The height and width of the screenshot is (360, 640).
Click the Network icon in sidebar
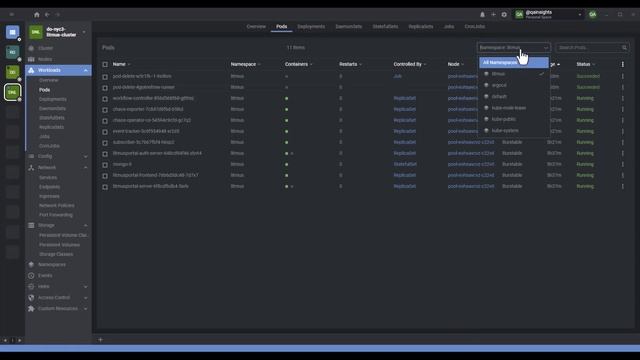31,168
